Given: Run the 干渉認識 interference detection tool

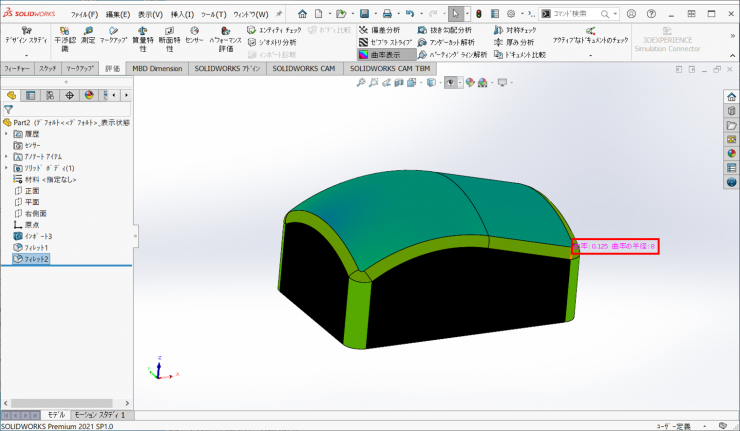Looking at the screenshot, I should (x=63, y=36).
